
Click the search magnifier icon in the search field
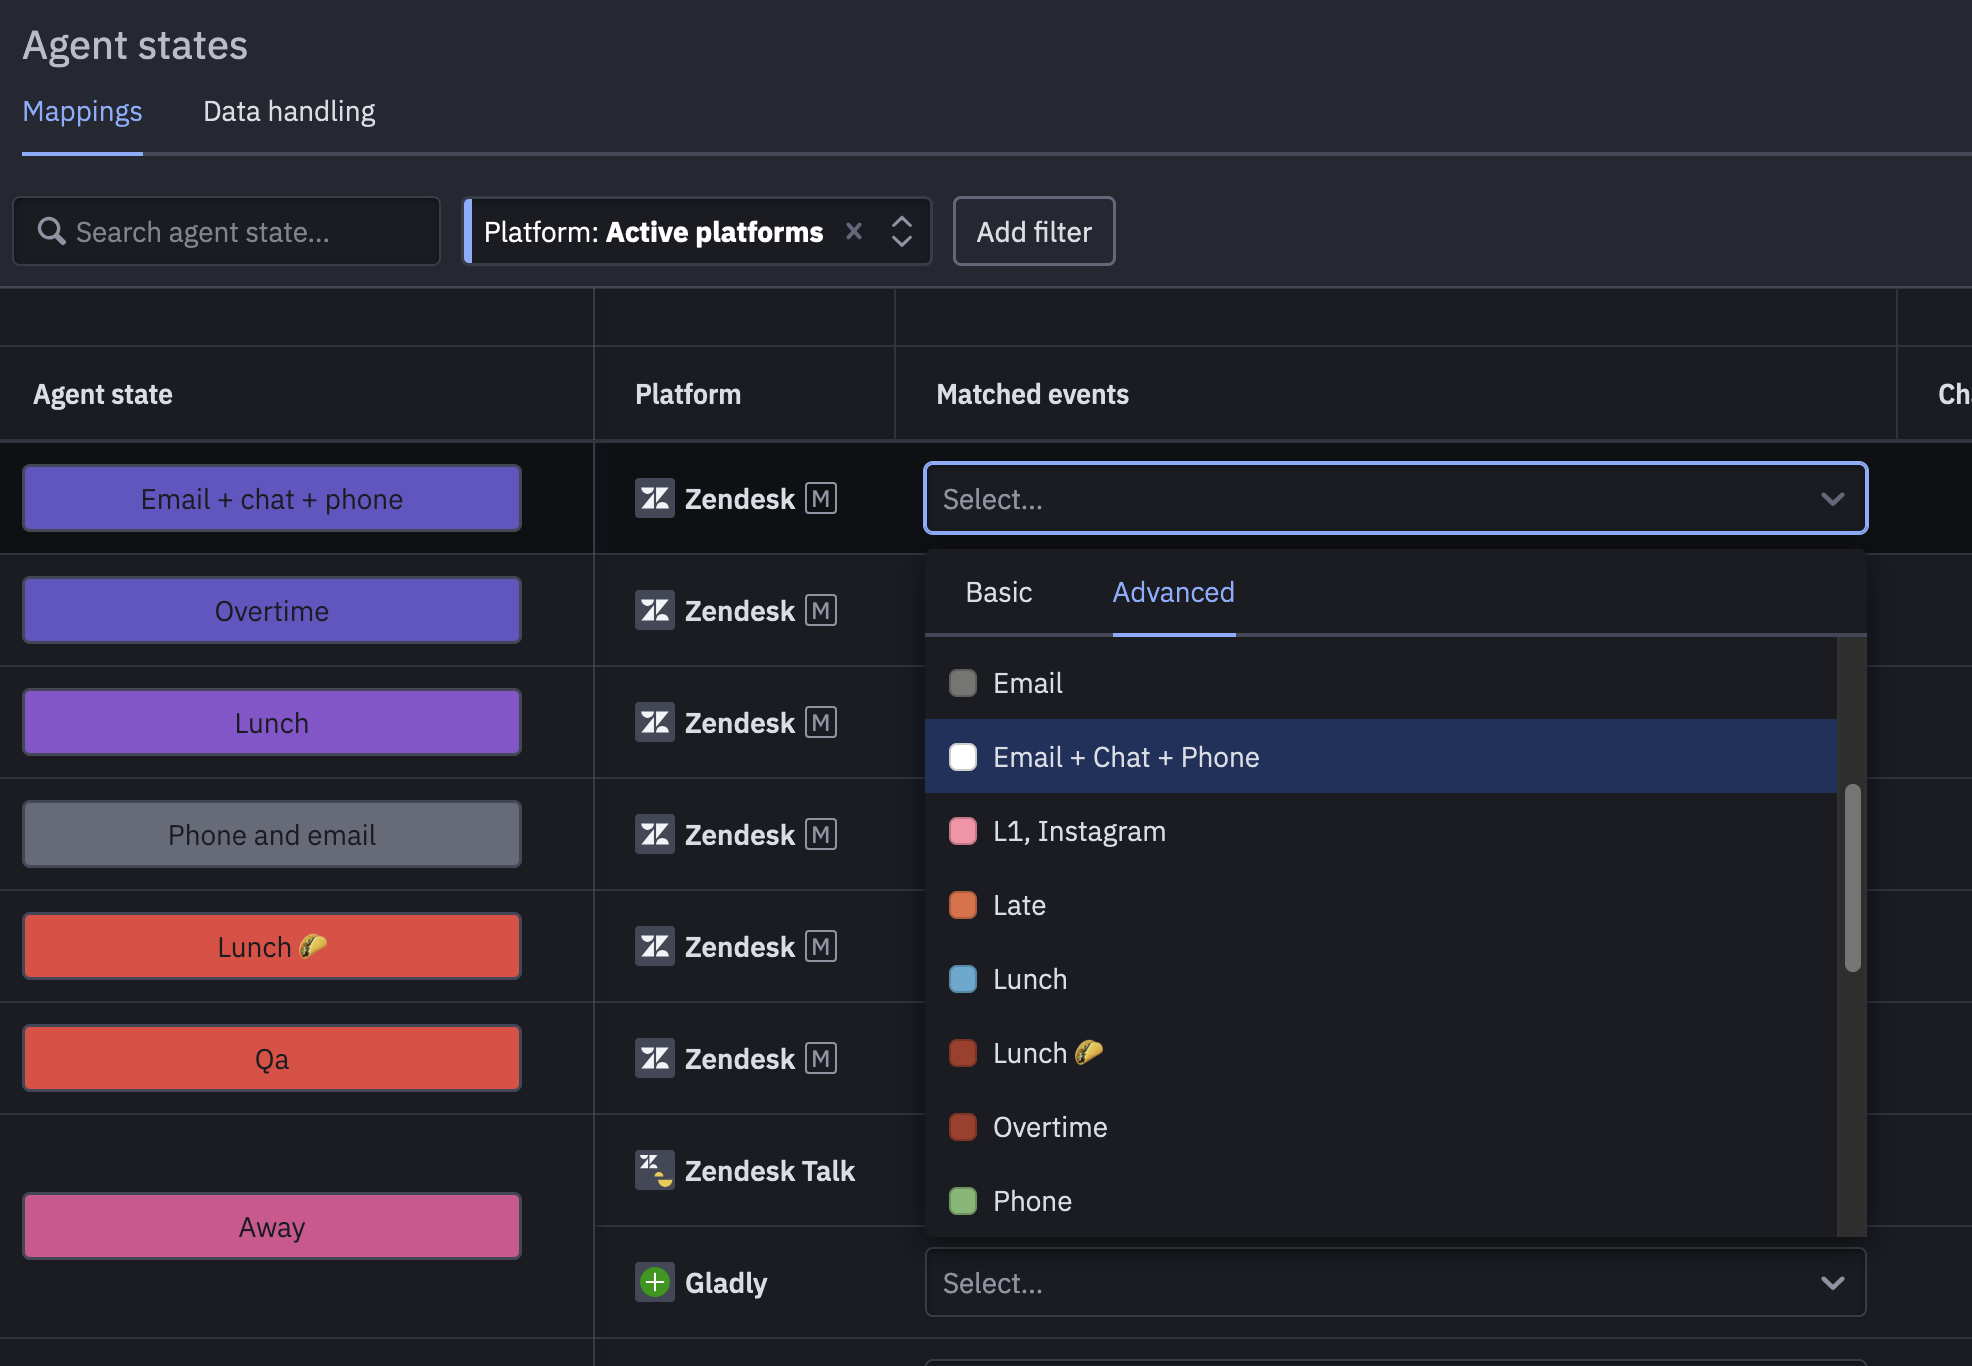click(52, 231)
